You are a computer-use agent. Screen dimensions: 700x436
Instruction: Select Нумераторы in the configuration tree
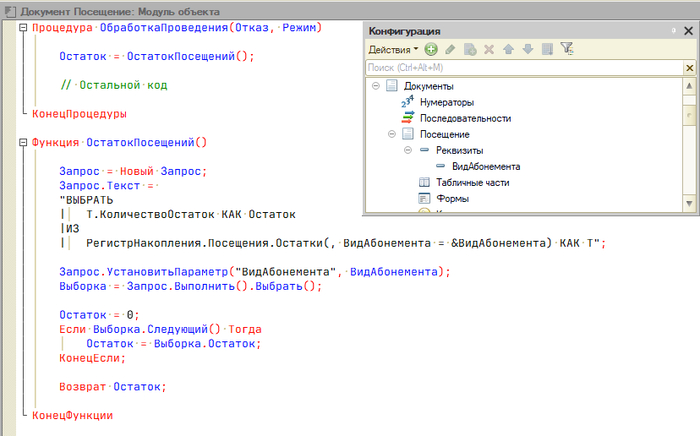[447, 102]
